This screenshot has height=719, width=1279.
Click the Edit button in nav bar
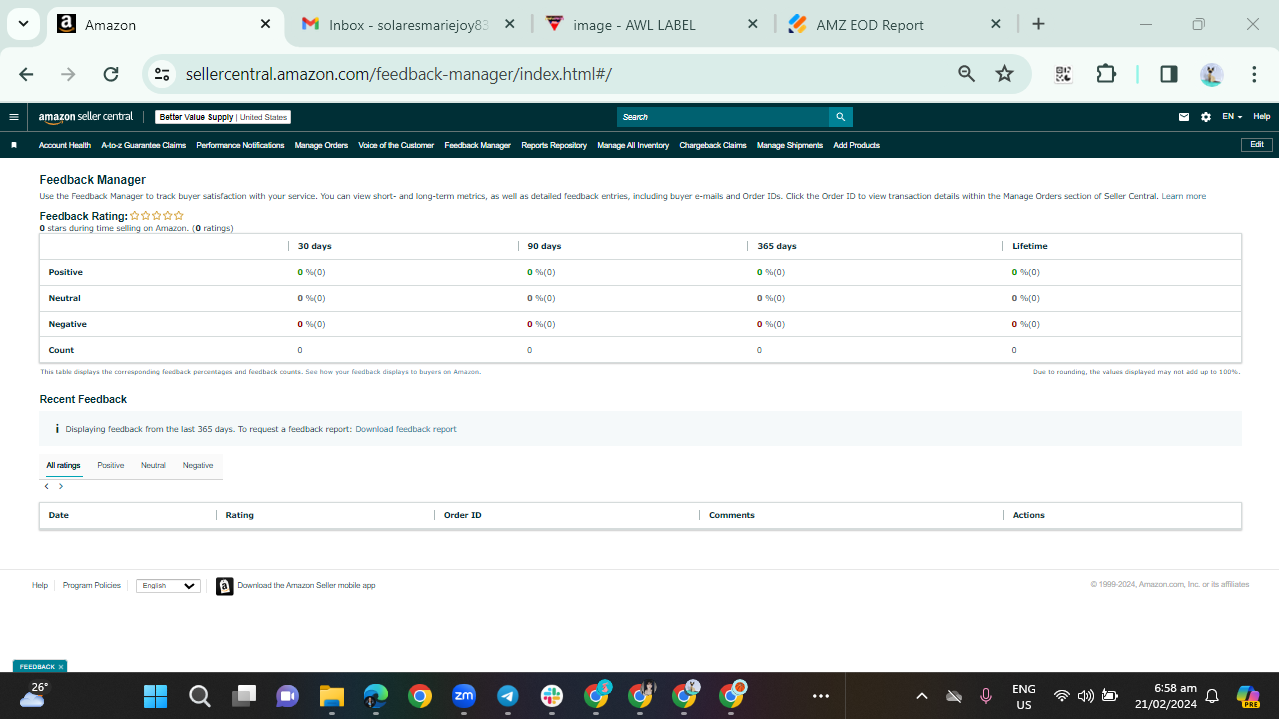(x=1257, y=145)
